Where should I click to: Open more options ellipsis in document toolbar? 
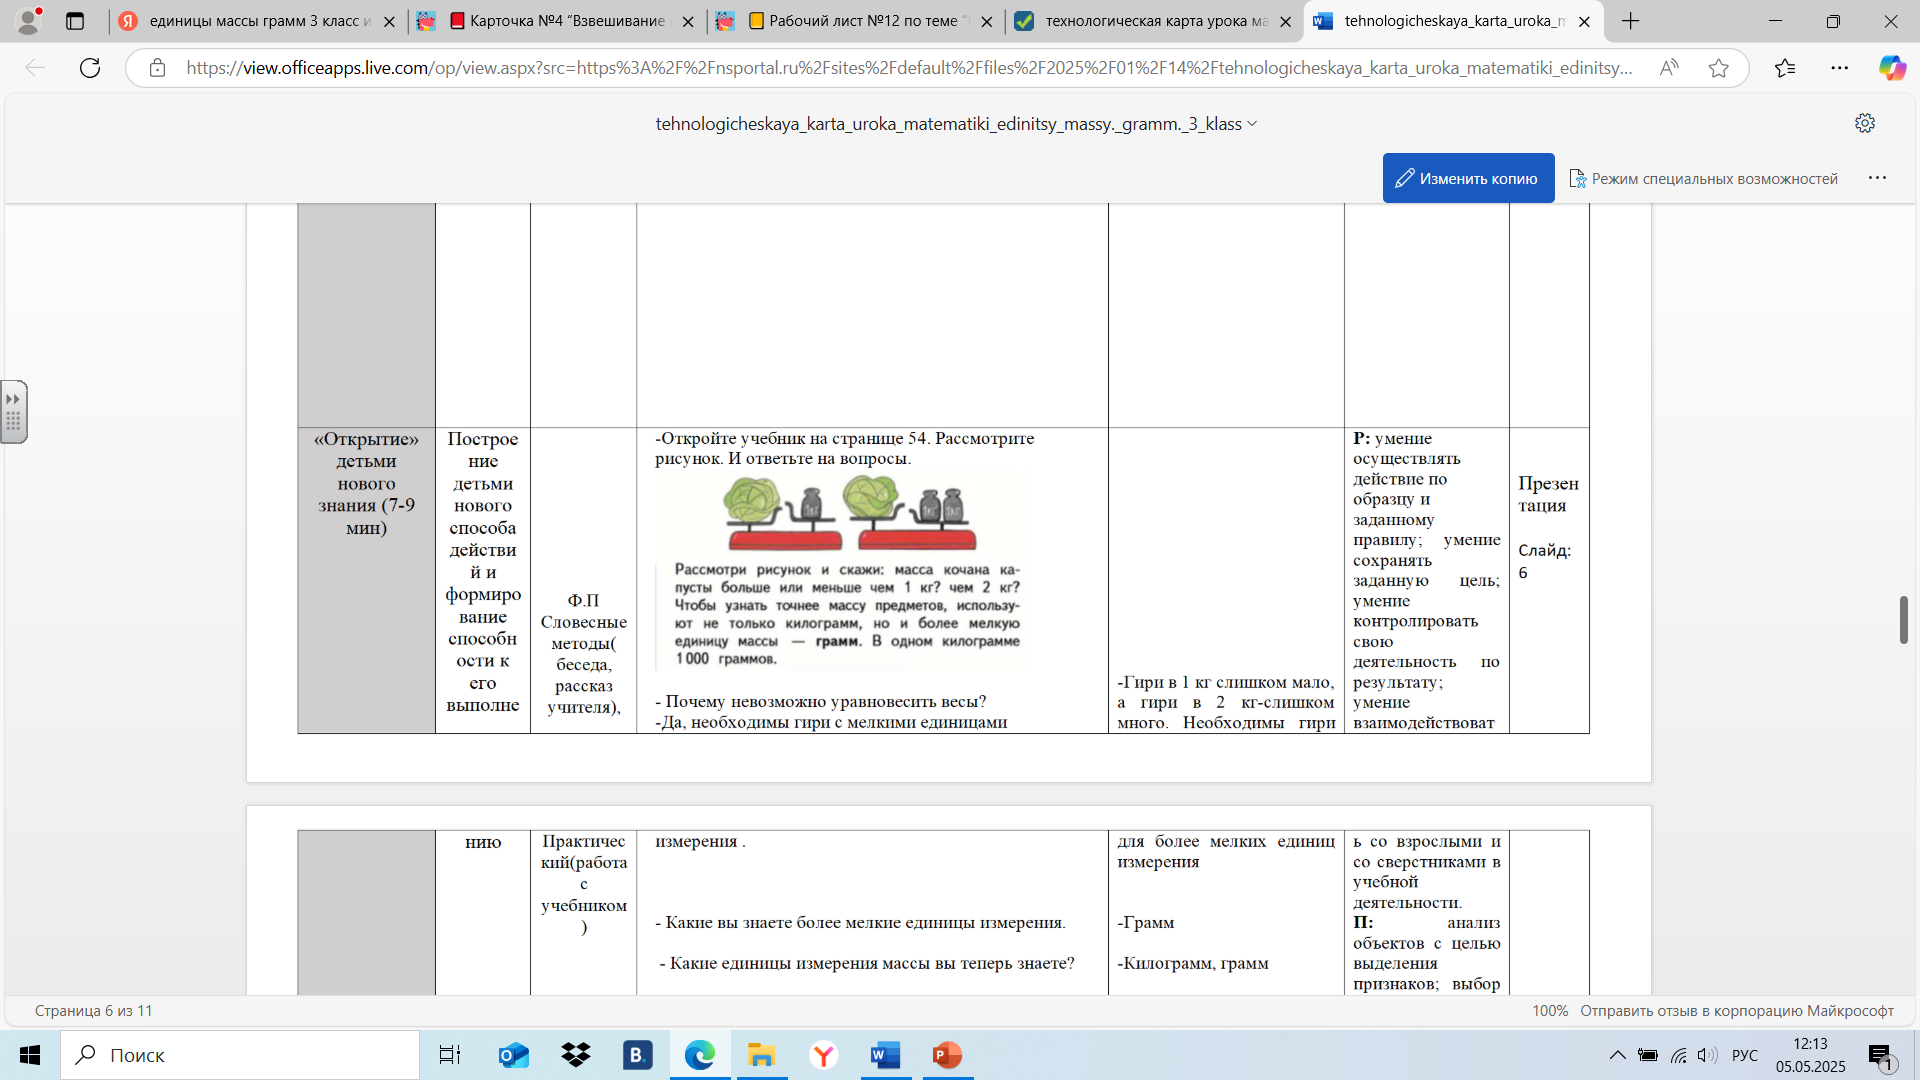tap(1877, 178)
